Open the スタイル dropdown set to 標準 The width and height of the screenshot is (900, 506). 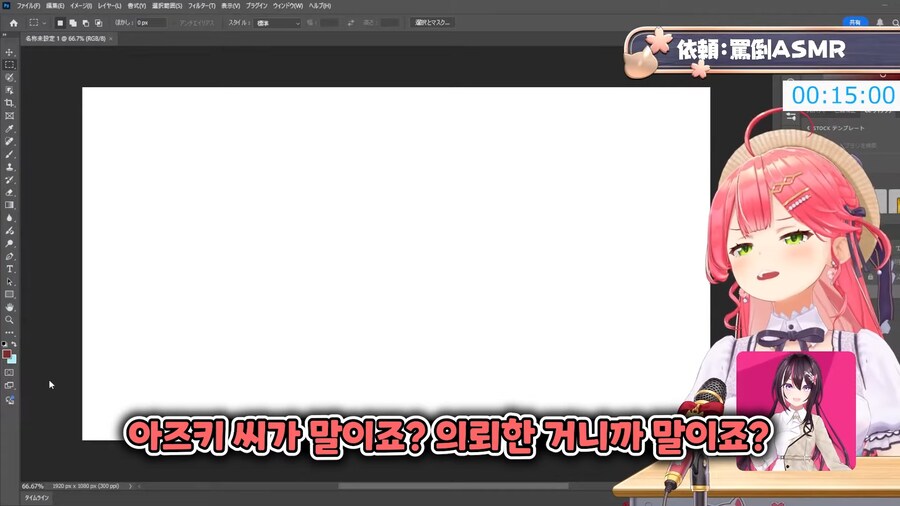278,23
